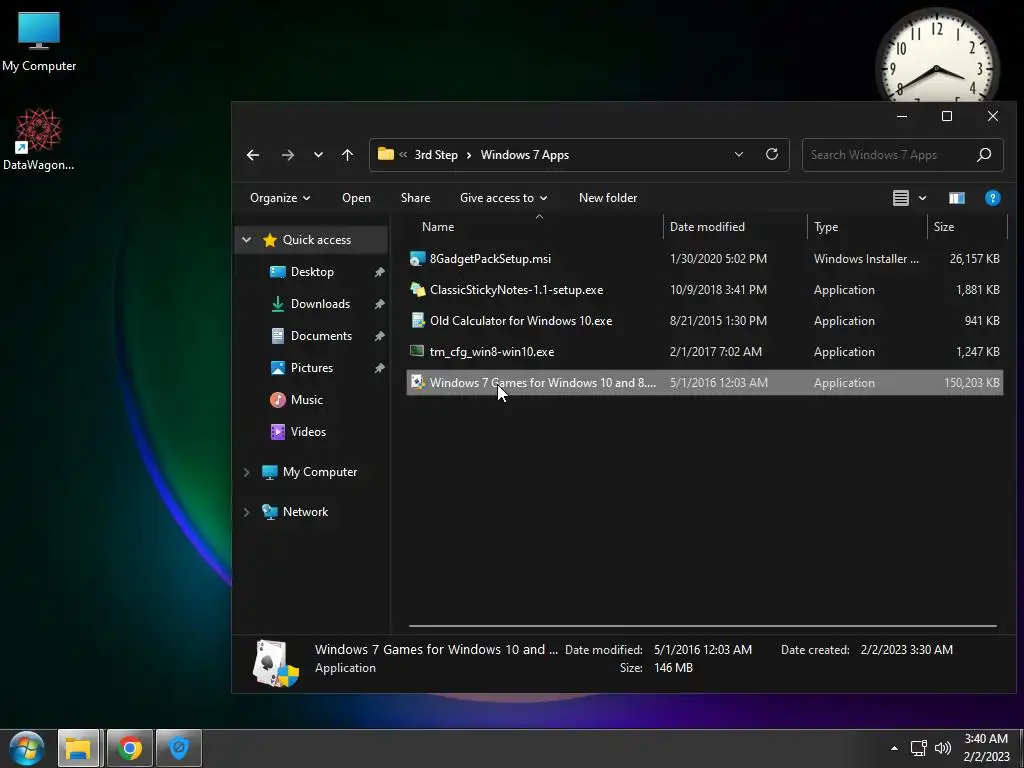Expand the address bar history dropdown
This screenshot has width=1024, height=768.
(739, 155)
